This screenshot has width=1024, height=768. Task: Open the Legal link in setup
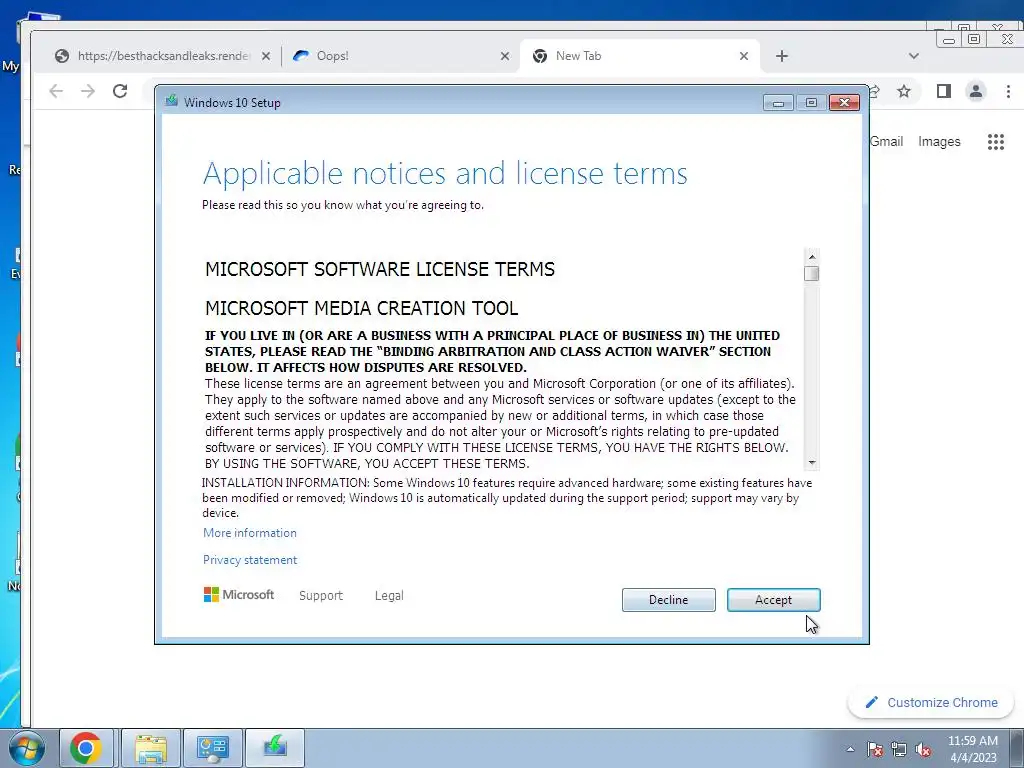pyautogui.click(x=389, y=596)
